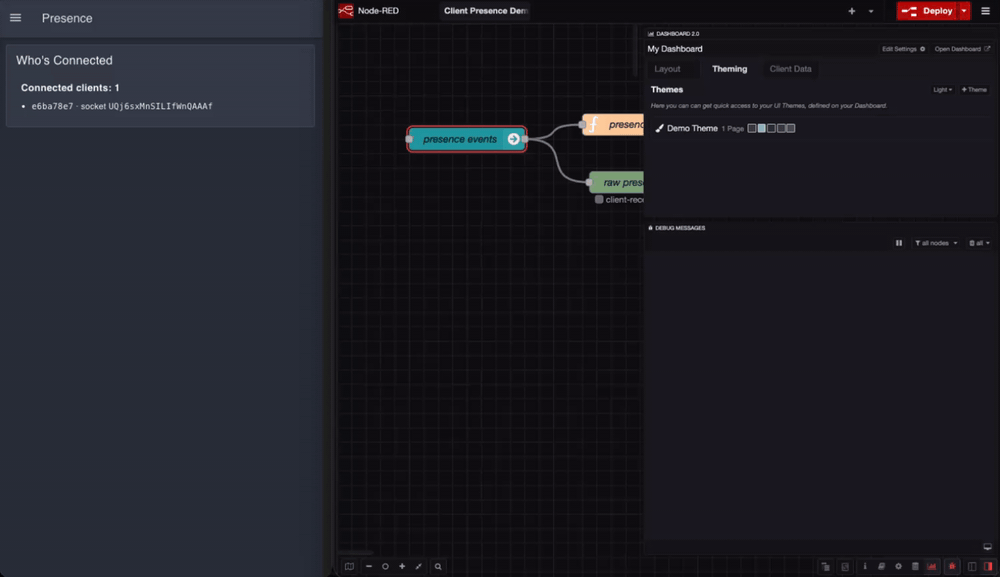The width and height of the screenshot is (1000, 577).
Task: Click the Connected clients: 1 text
Action: pyautogui.click(x=70, y=88)
